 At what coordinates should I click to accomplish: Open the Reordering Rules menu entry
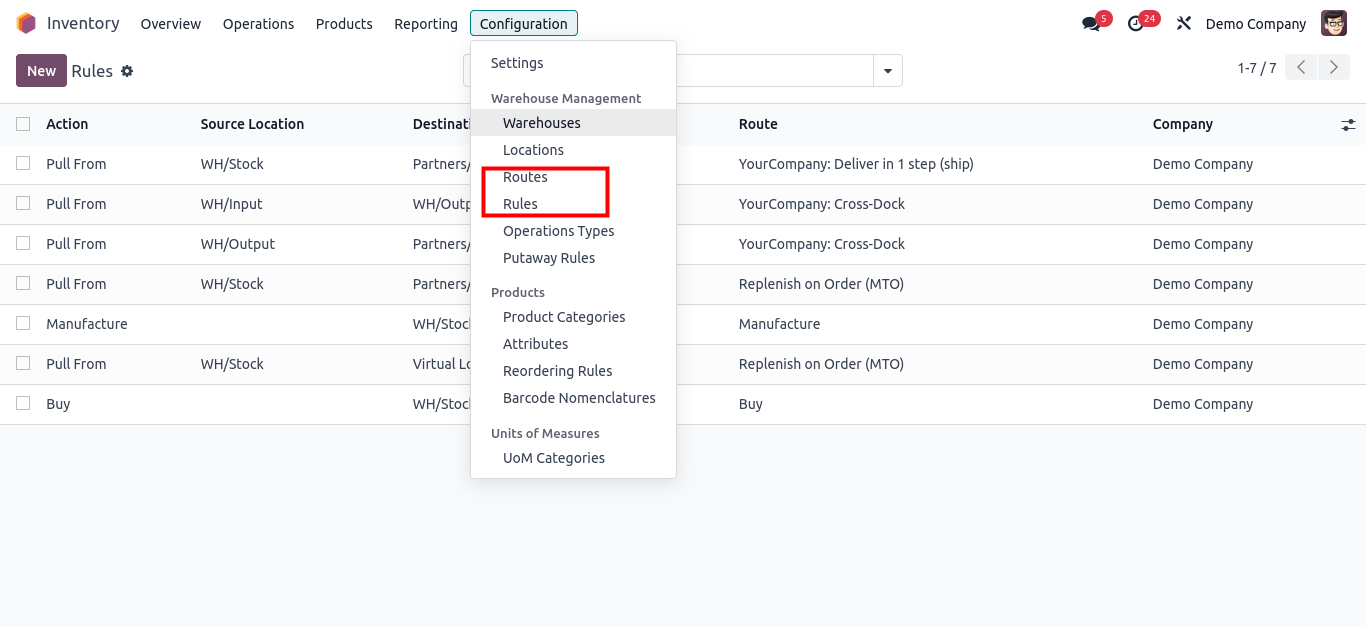557,371
